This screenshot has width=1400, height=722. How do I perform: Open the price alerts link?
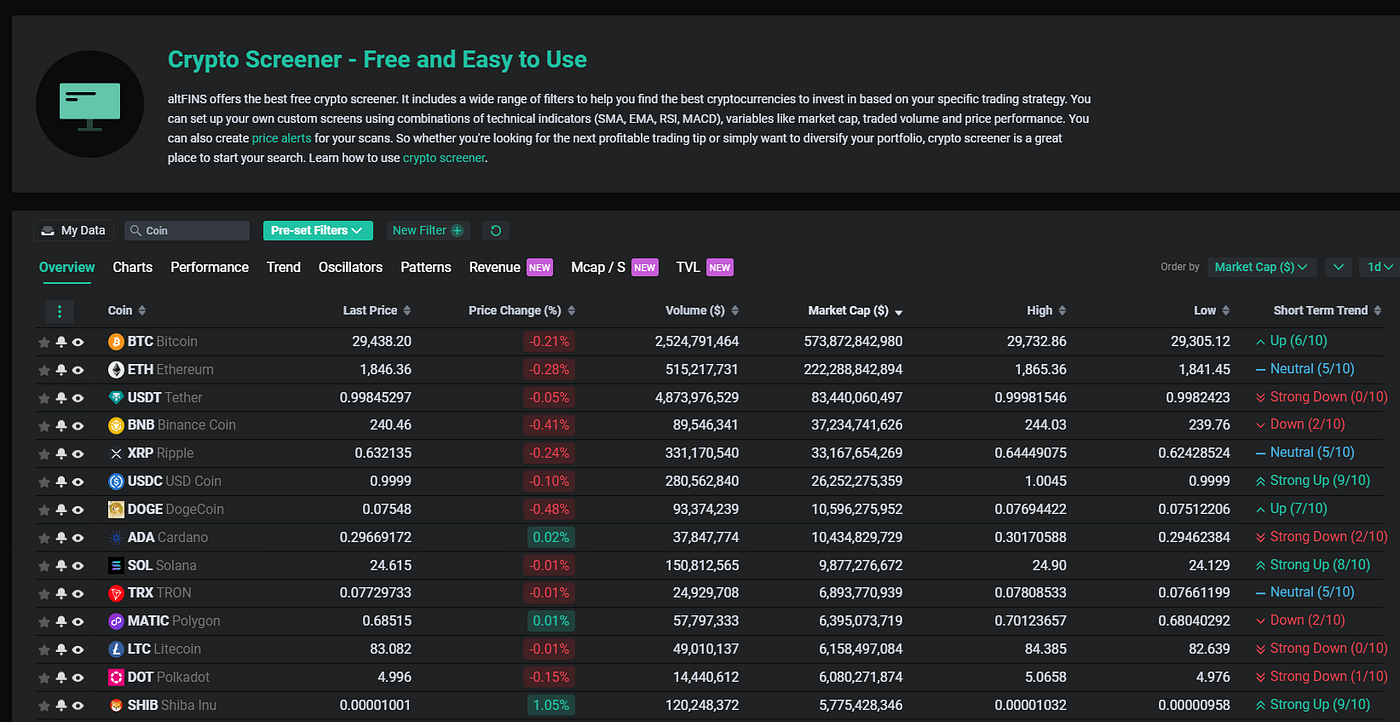pos(282,138)
